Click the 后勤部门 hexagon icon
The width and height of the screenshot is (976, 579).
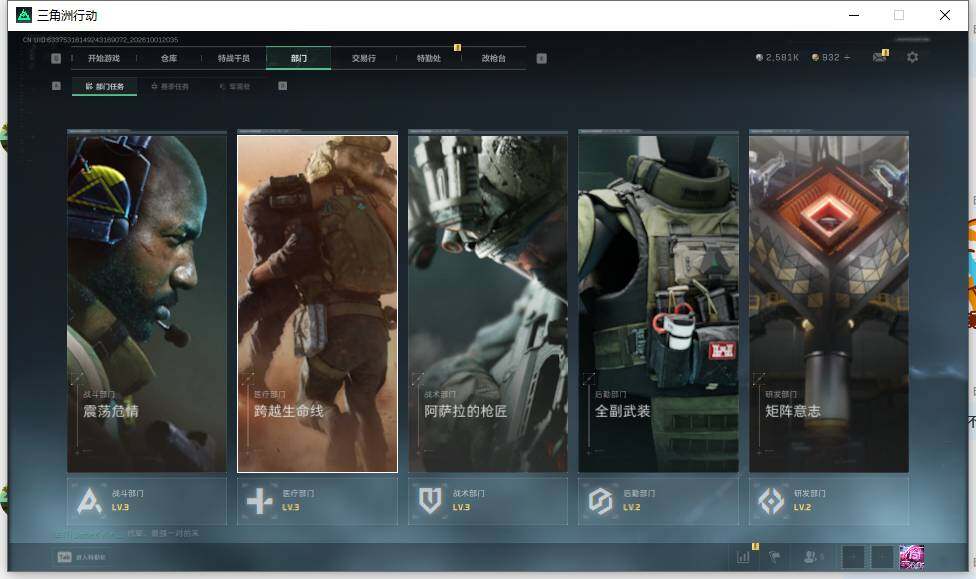[601, 501]
